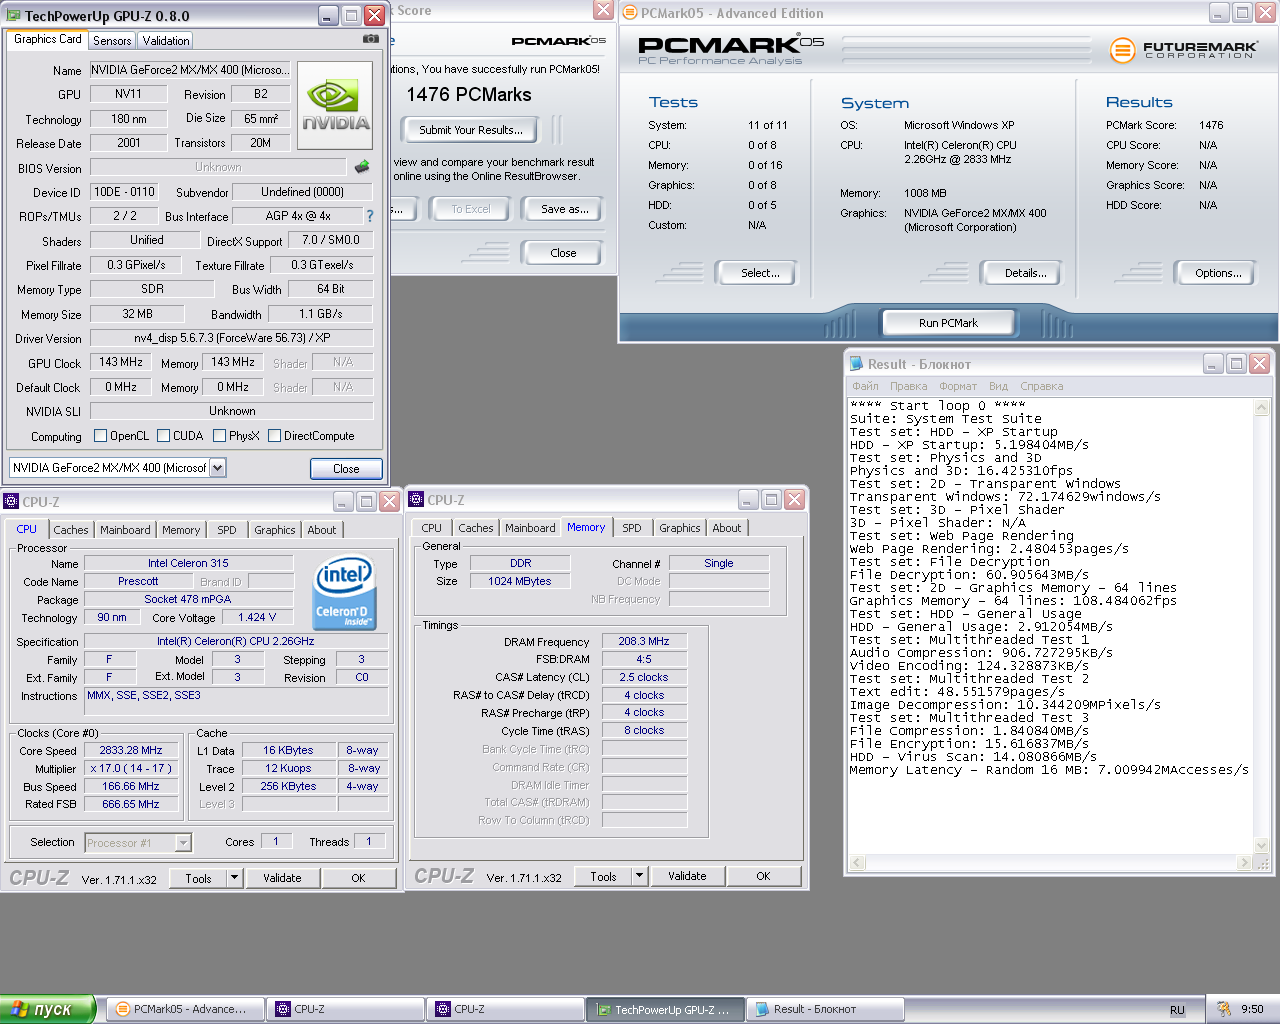Image resolution: width=1280 pixels, height=1024 pixels.
Task: Click the Notepad Result window title icon
Action: pyautogui.click(x=856, y=364)
